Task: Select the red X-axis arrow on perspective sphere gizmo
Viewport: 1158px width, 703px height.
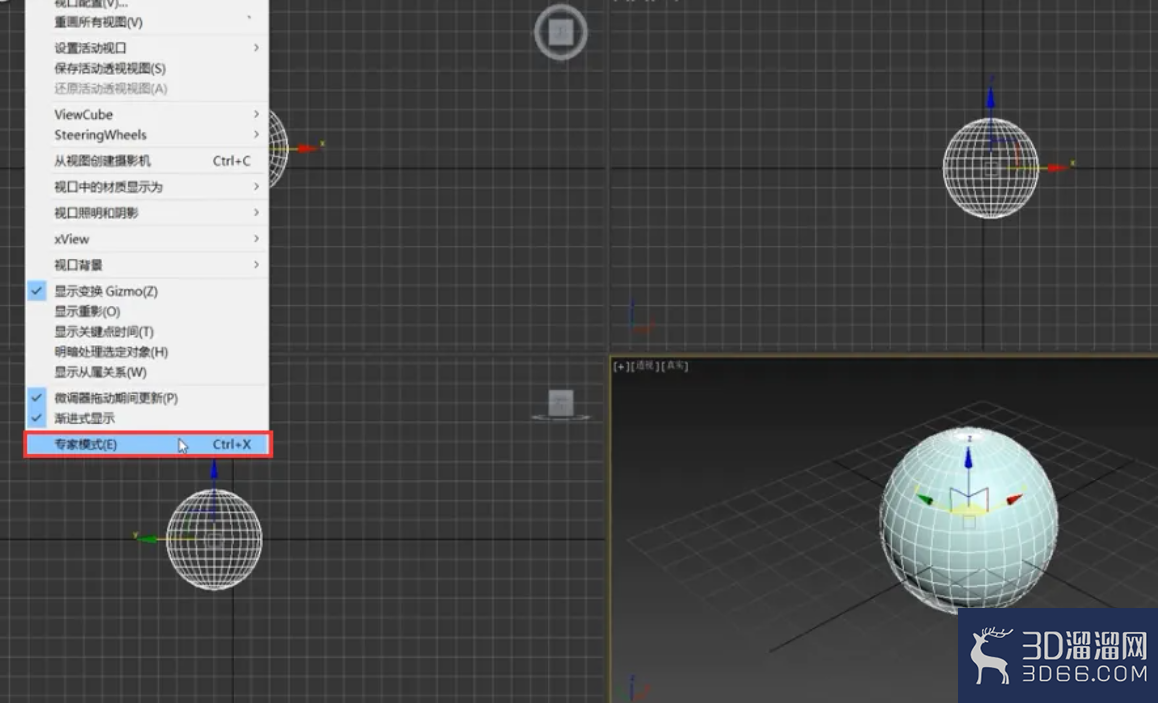Action: 1015,499
